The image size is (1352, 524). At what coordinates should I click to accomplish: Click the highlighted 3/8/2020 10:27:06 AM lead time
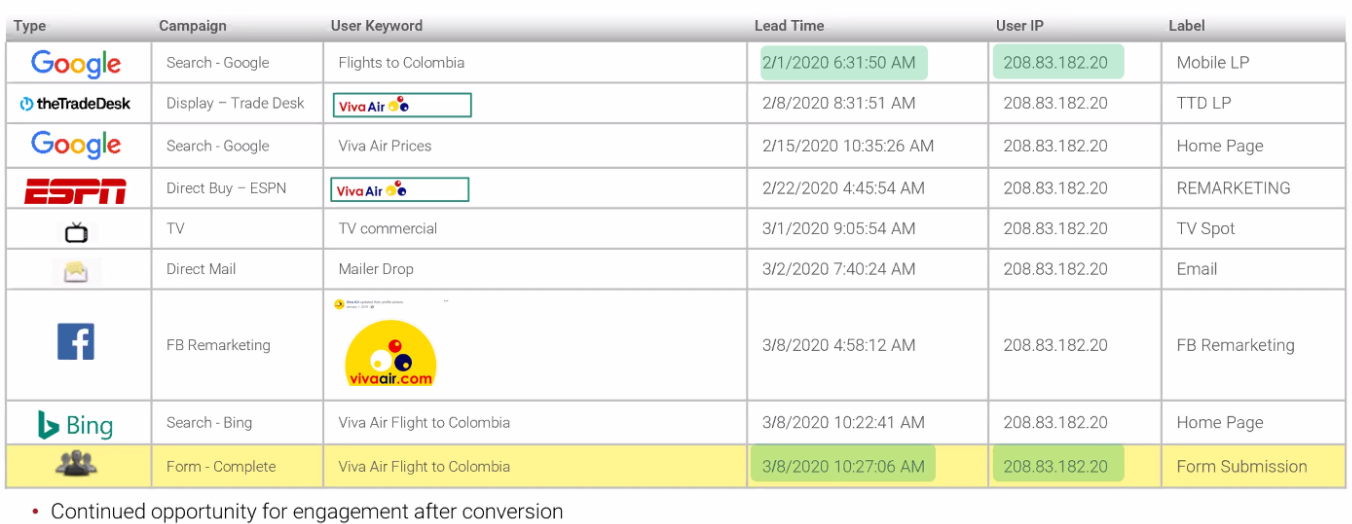(842, 466)
